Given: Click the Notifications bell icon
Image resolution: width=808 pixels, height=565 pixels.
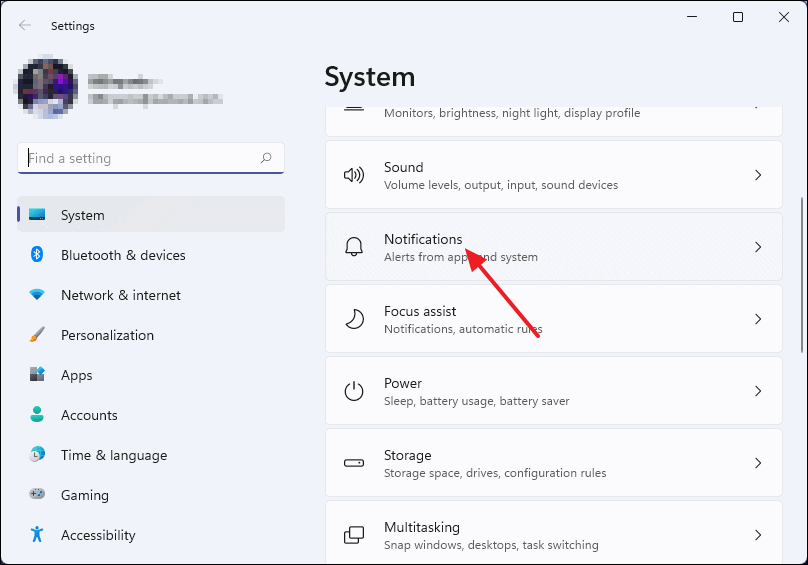Looking at the screenshot, I should 354,247.
